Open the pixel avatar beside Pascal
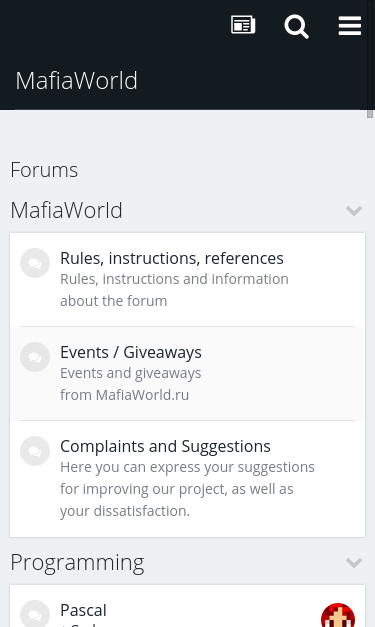This screenshot has height=627, width=375. 338,615
